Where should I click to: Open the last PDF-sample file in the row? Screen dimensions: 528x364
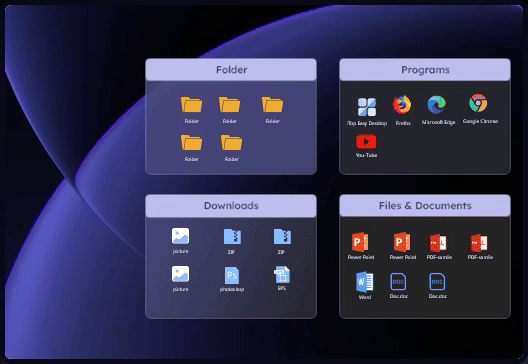point(479,243)
